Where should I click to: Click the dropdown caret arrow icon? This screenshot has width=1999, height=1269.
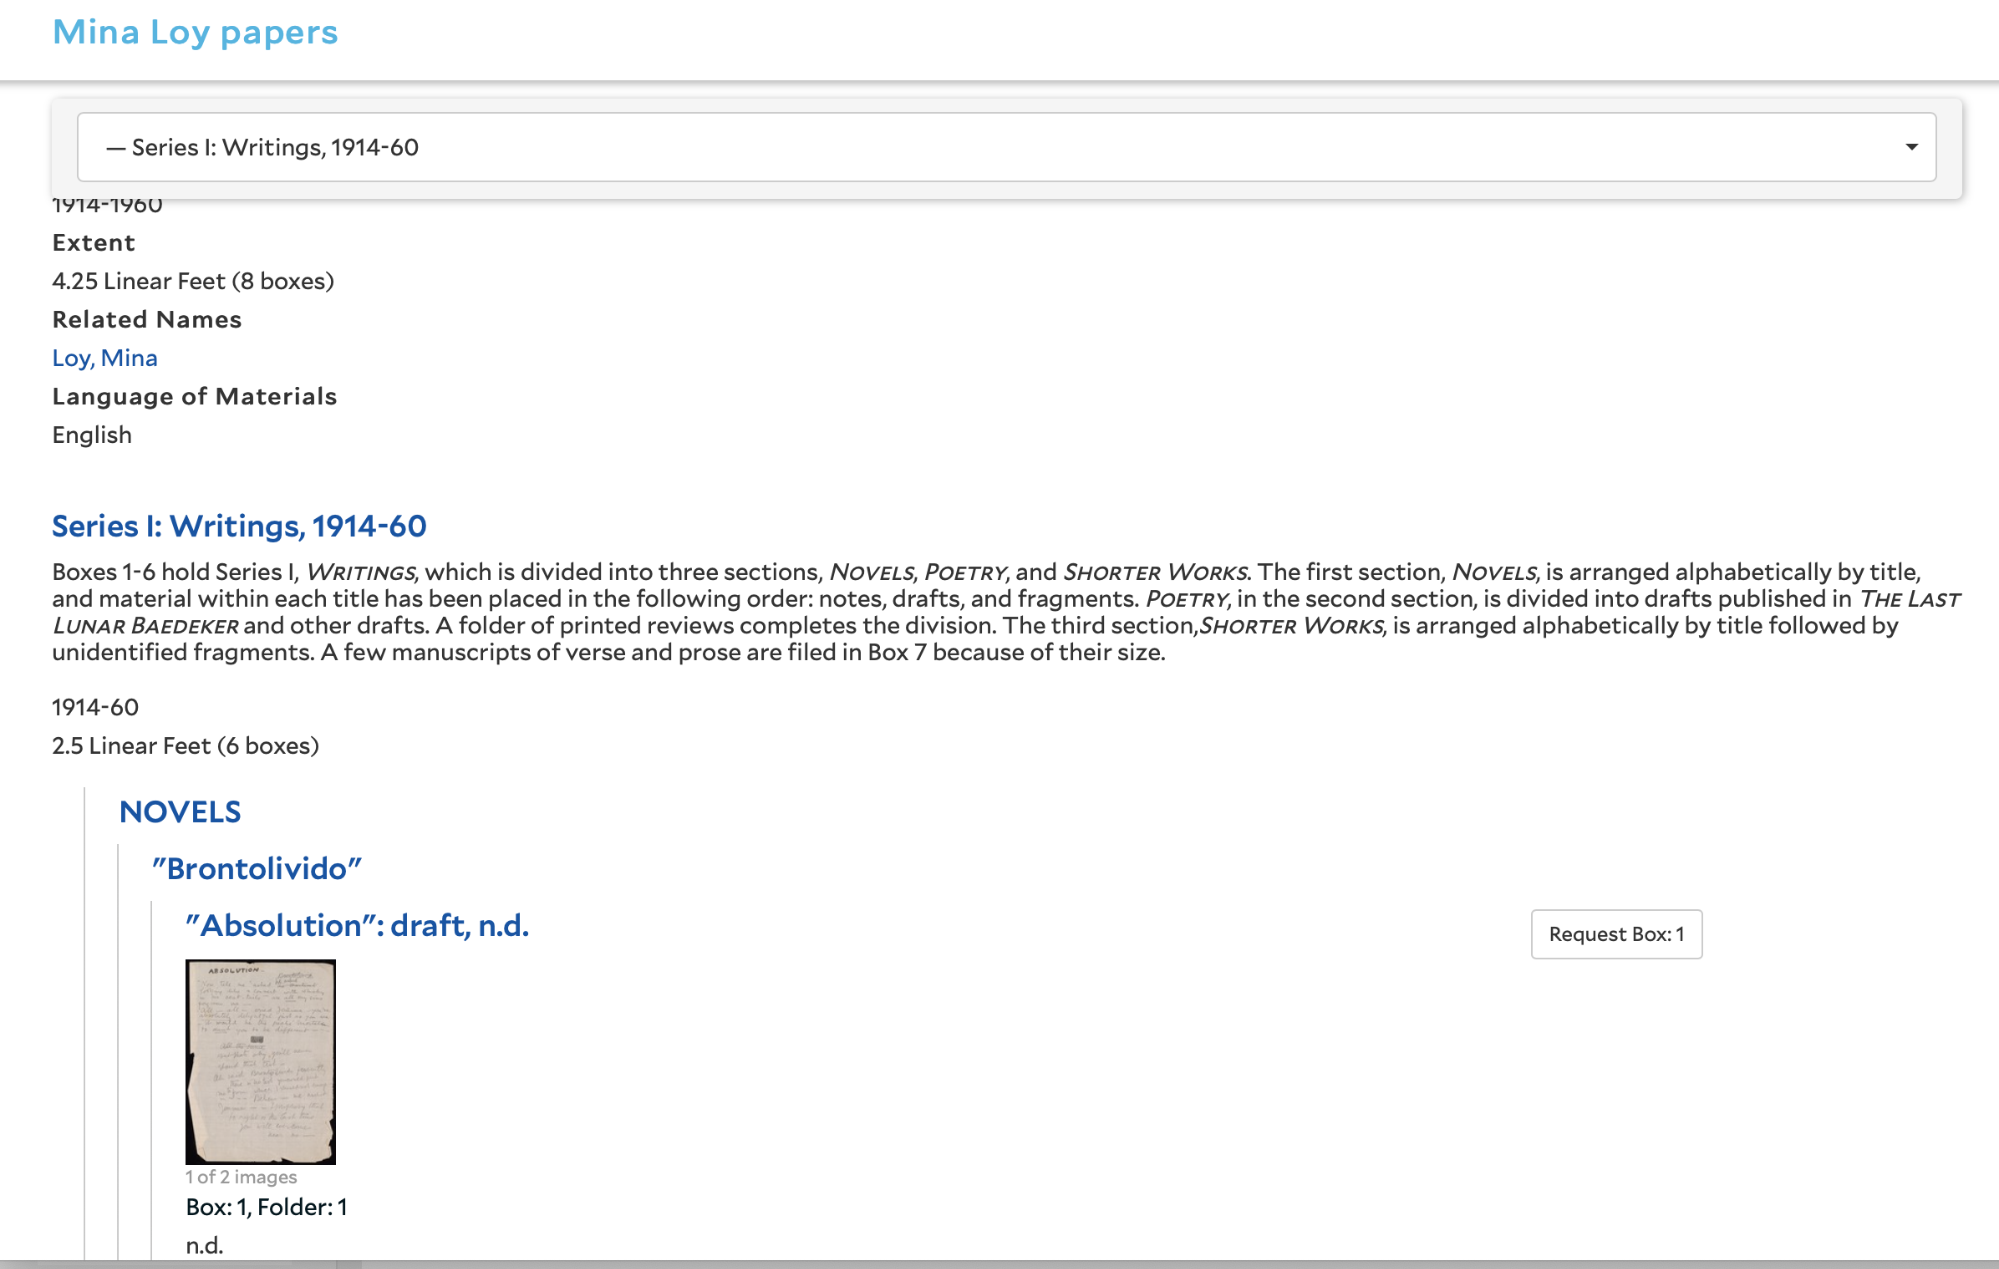coord(1911,147)
